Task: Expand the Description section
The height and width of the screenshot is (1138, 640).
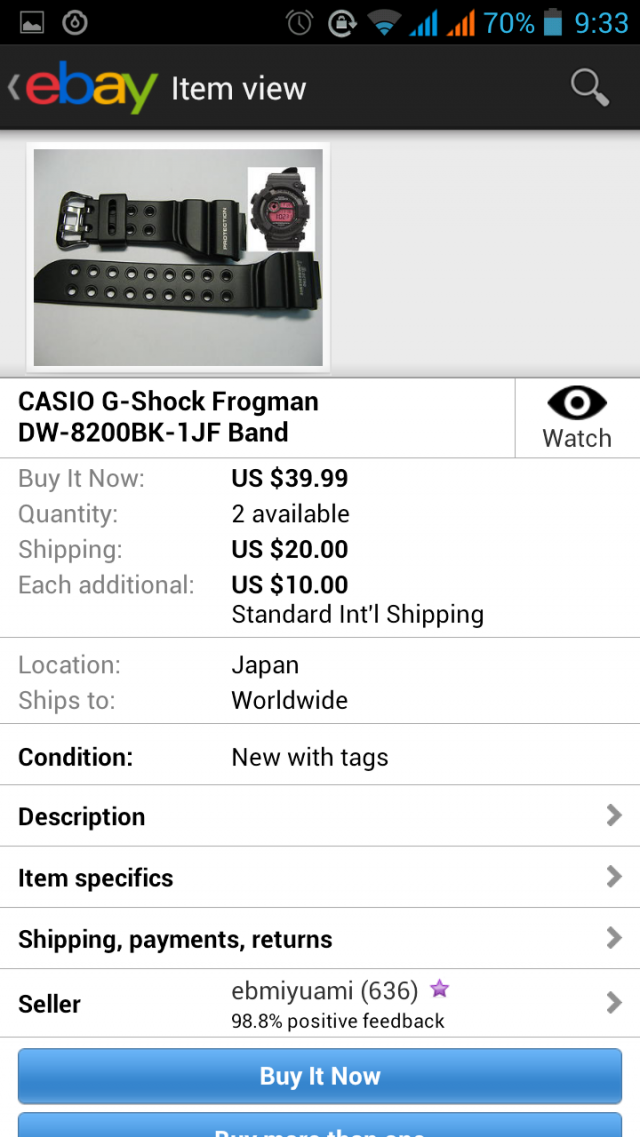Action: click(x=320, y=816)
